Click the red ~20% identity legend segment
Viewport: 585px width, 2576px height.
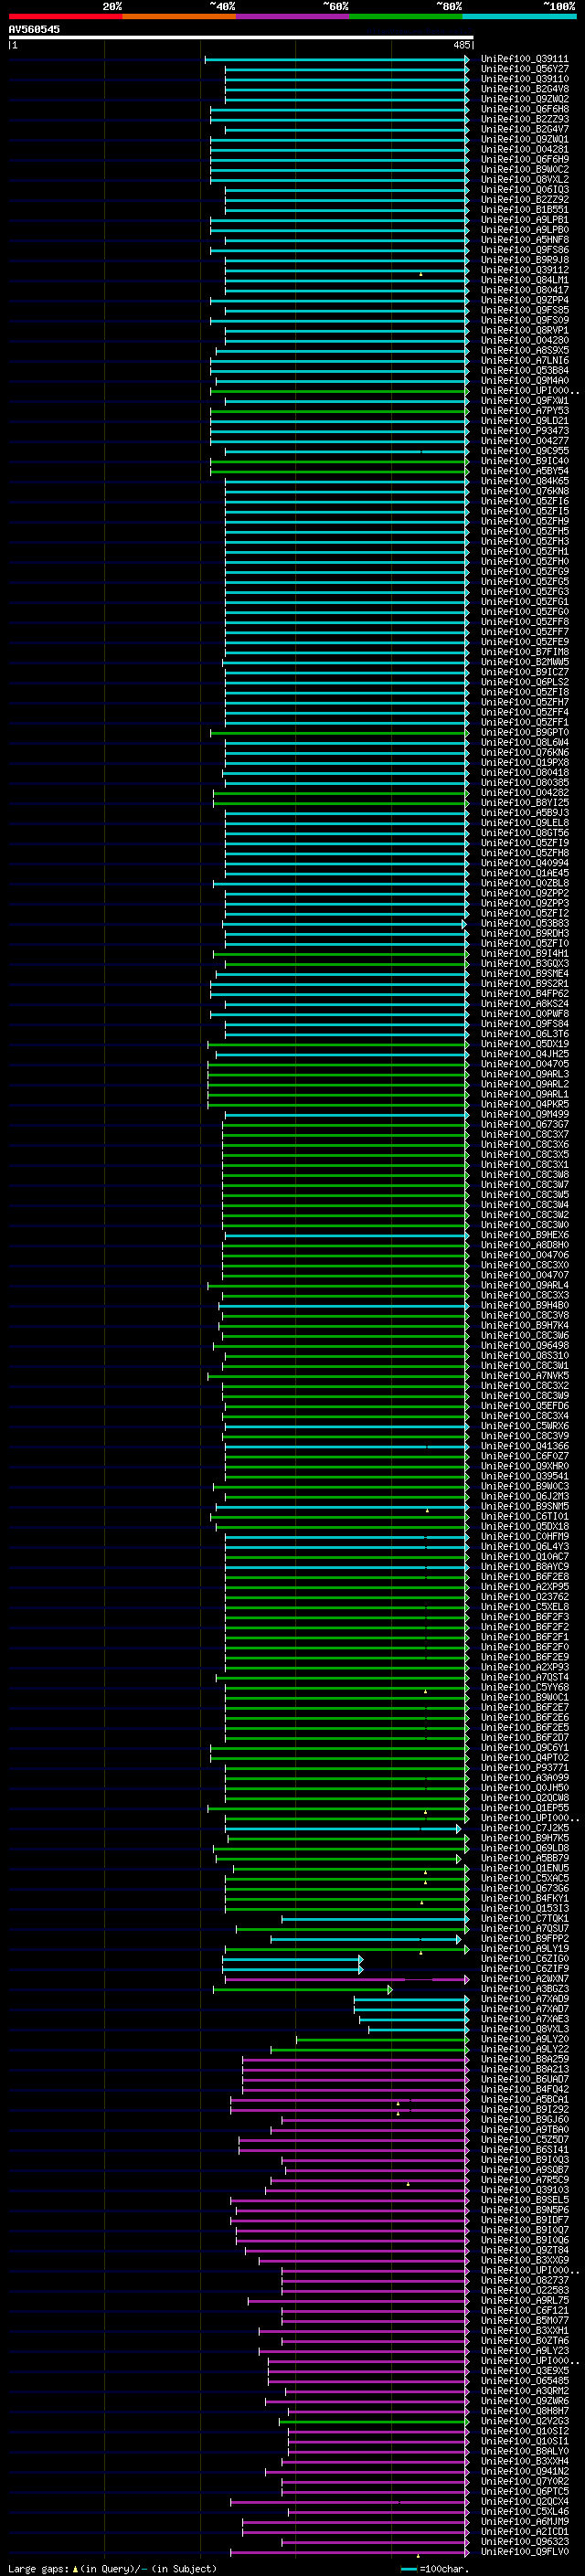click(x=66, y=16)
